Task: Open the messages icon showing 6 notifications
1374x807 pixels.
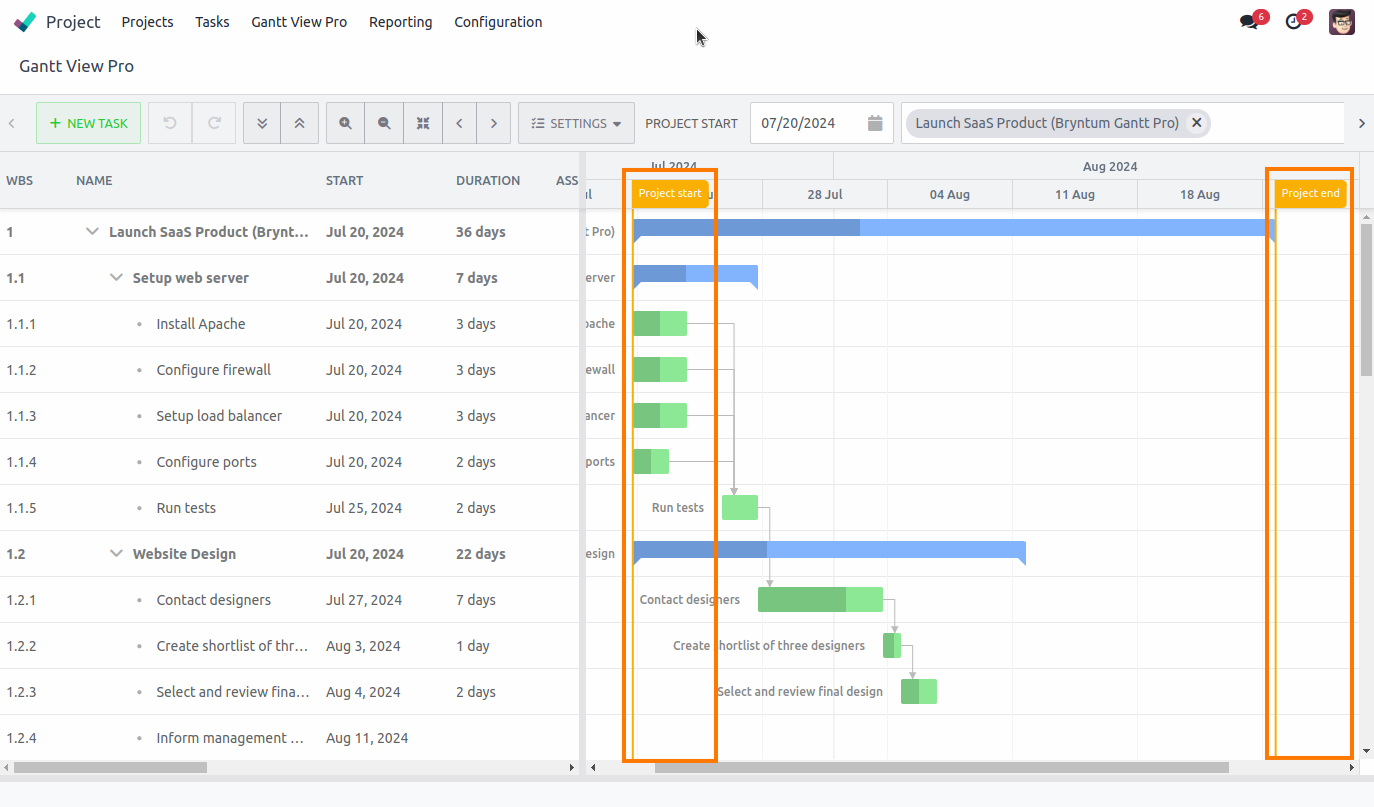Action: (x=1249, y=19)
